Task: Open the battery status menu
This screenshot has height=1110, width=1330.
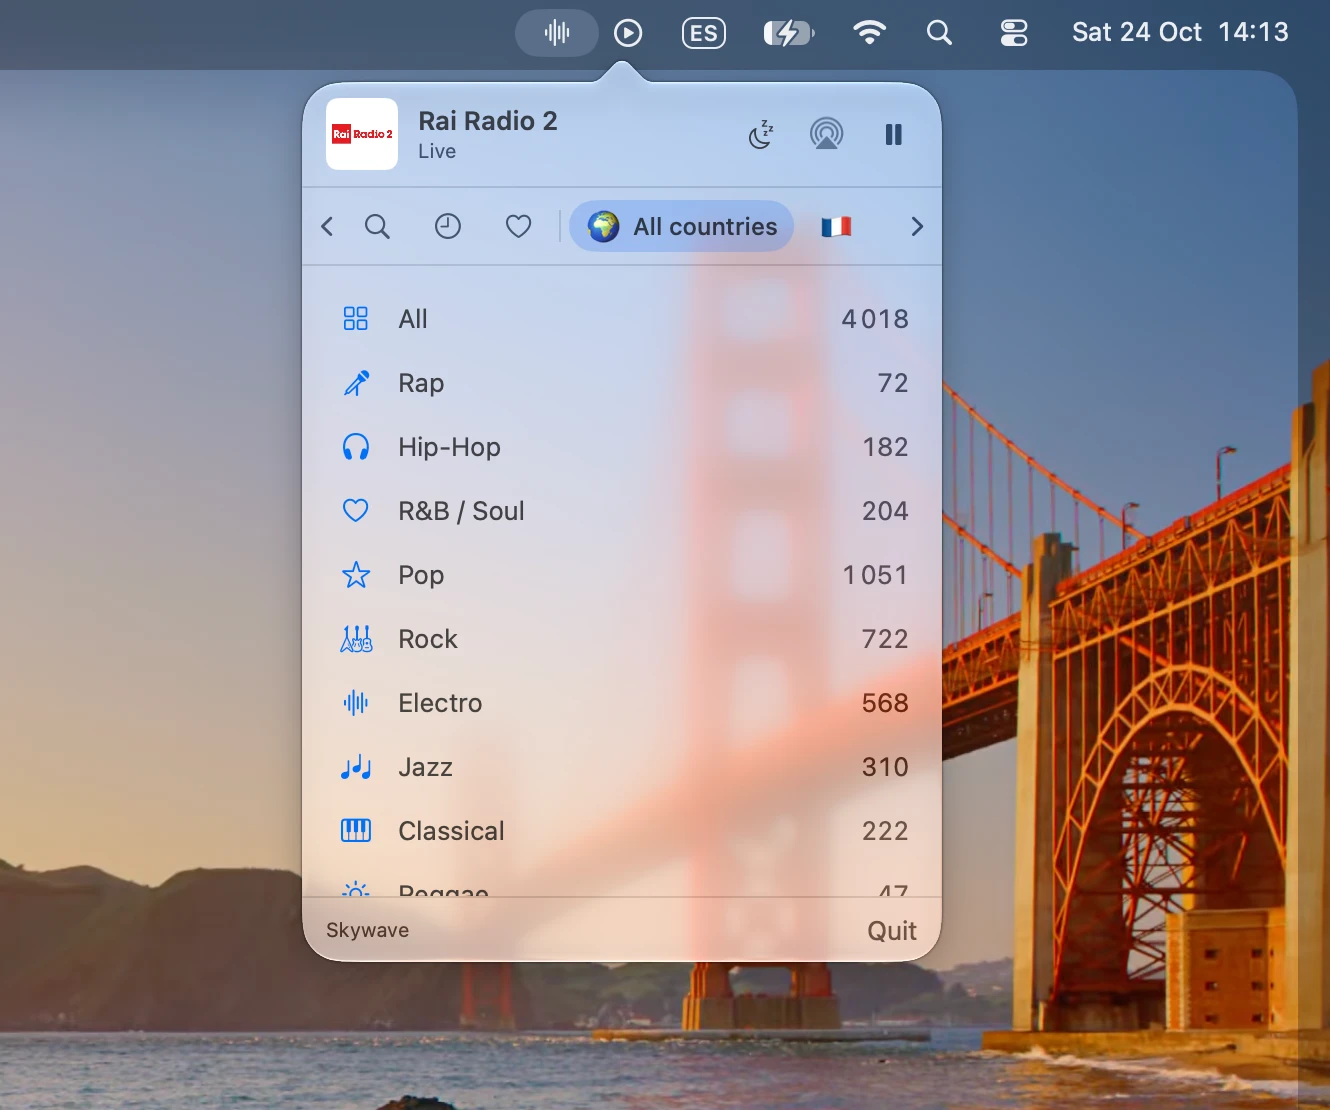Action: tap(789, 33)
